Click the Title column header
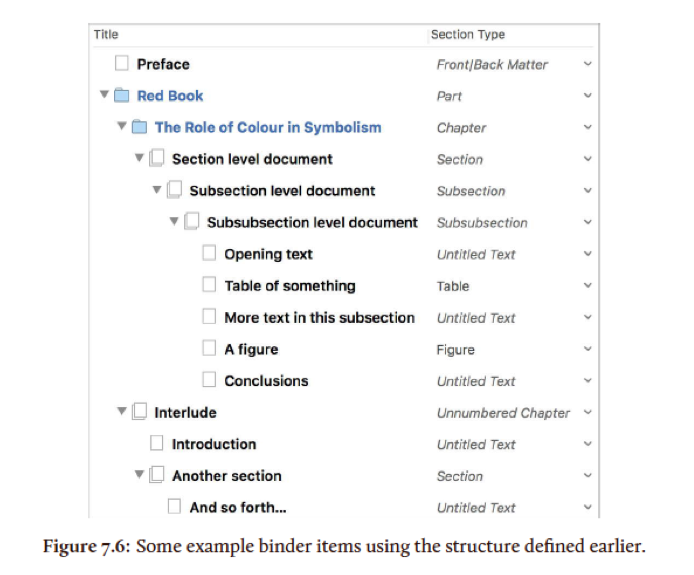Viewport: 694px width, 575px height. [106, 35]
